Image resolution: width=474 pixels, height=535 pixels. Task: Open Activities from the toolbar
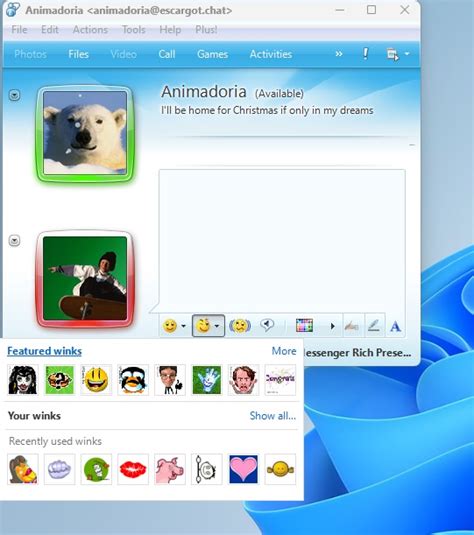[271, 54]
